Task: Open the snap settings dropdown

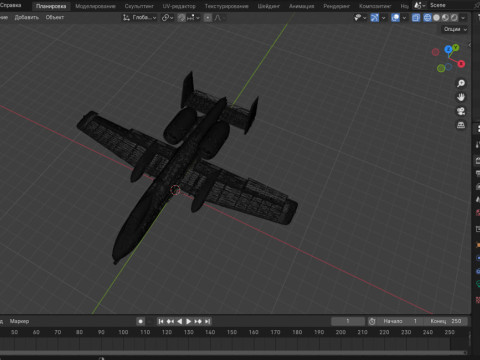Action: pos(193,18)
